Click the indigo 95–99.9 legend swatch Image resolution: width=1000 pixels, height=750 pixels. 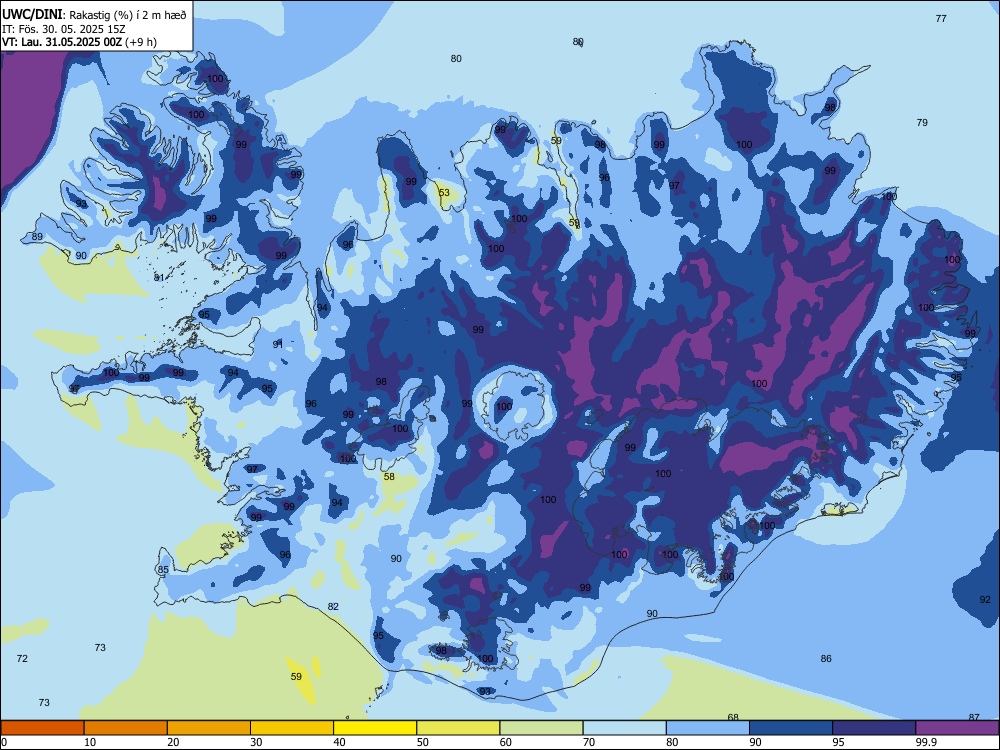pos(874,728)
